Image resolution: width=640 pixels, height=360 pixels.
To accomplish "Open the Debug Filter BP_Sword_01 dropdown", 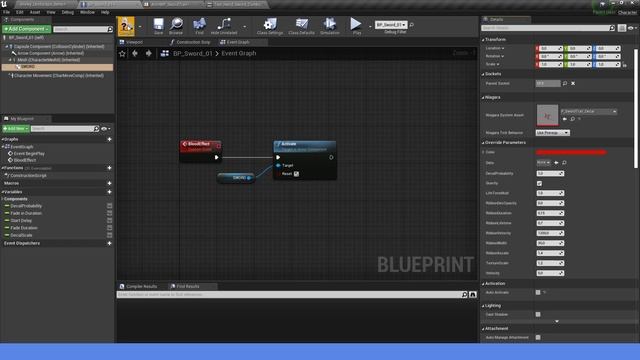I will pos(391,25).
